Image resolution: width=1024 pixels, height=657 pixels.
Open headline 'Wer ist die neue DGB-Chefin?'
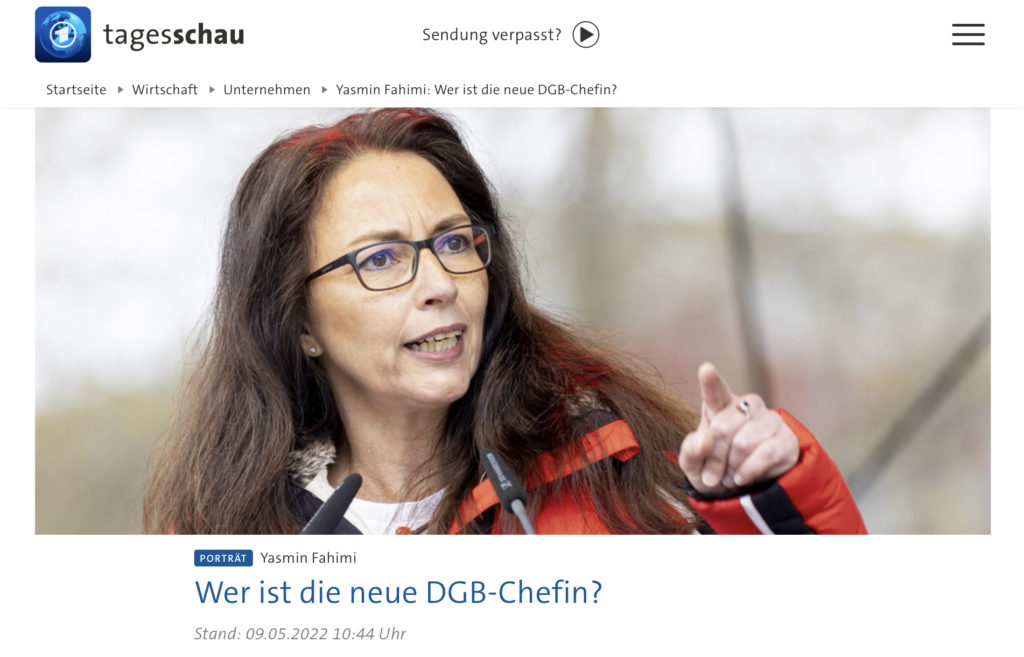tap(398, 592)
